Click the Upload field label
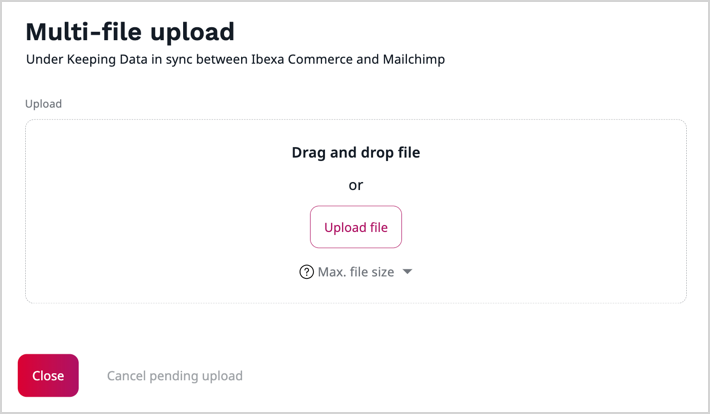The height and width of the screenshot is (414, 710). [x=43, y=103]
